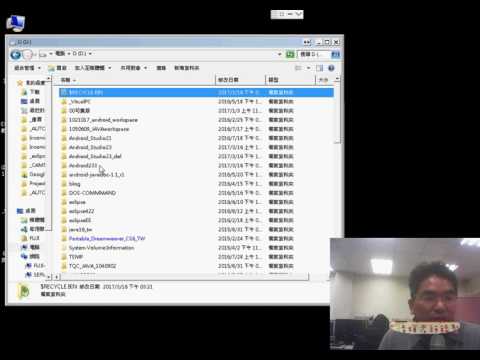The height and width of the screenshot is (360, 480).
Task: Click the Burn toolbar button
Action: (x=161, y=68)
